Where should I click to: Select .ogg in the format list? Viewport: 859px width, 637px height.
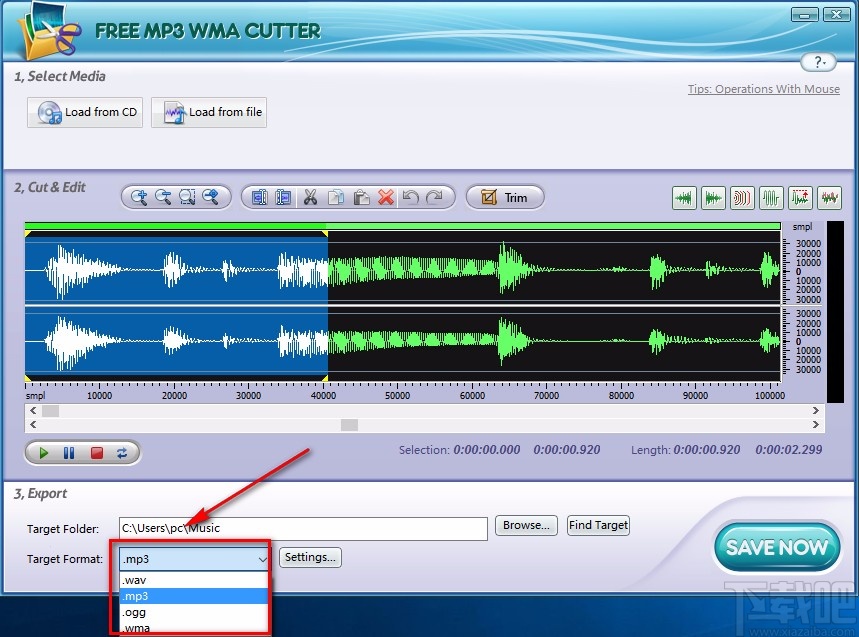coord(193,612)
